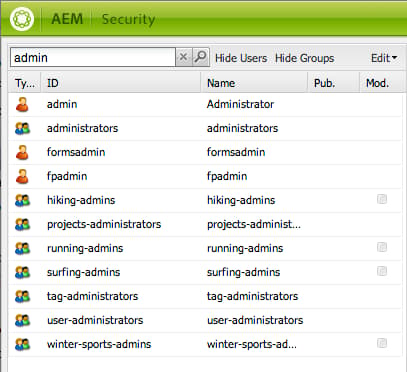
Task: Sort by the Ty... column header
Action: [x=25, y=83]
